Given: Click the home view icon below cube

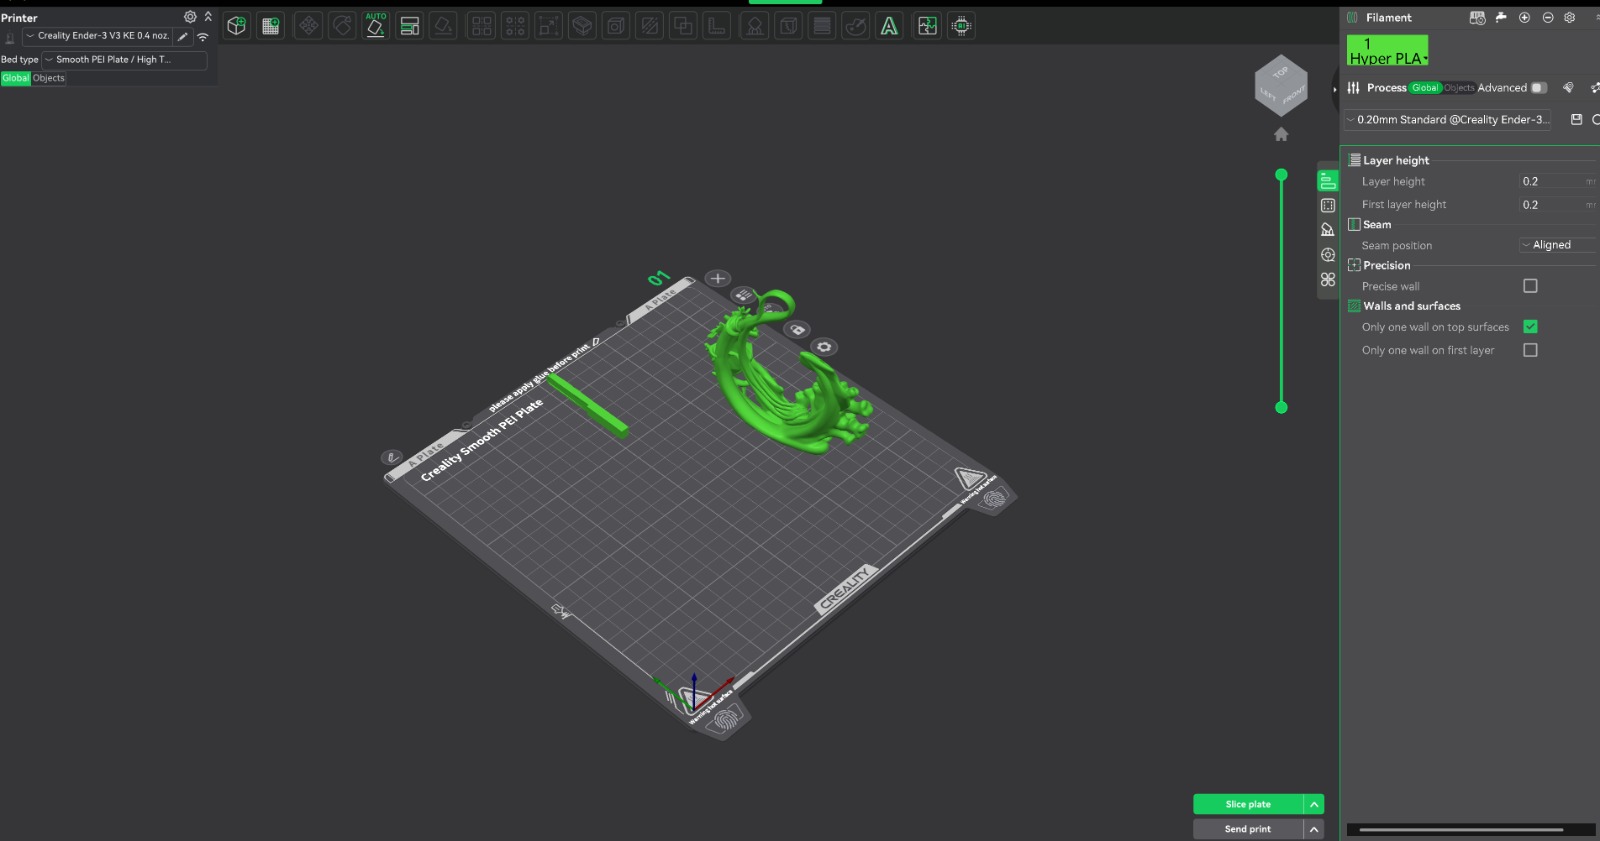Looking at the screenshot, I should pos(1281,134).
